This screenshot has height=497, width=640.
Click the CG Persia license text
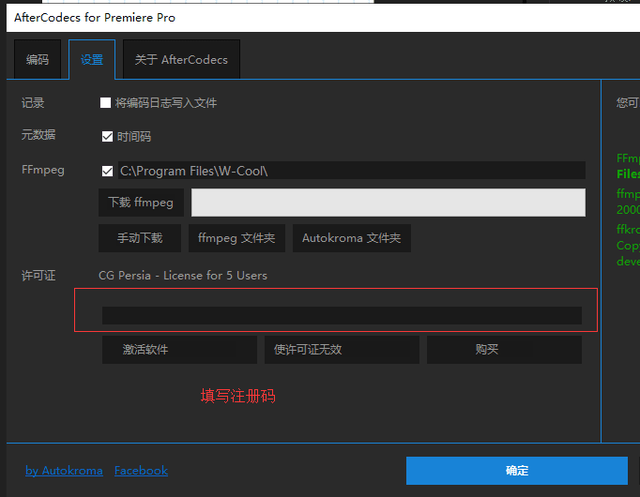182,275
